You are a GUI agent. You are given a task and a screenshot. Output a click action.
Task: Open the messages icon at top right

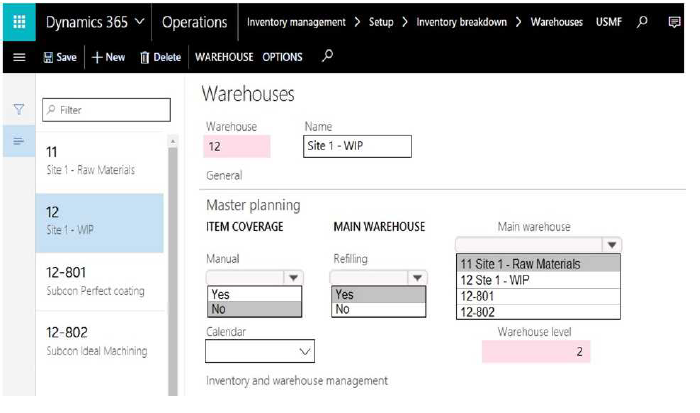pos(674,22)
